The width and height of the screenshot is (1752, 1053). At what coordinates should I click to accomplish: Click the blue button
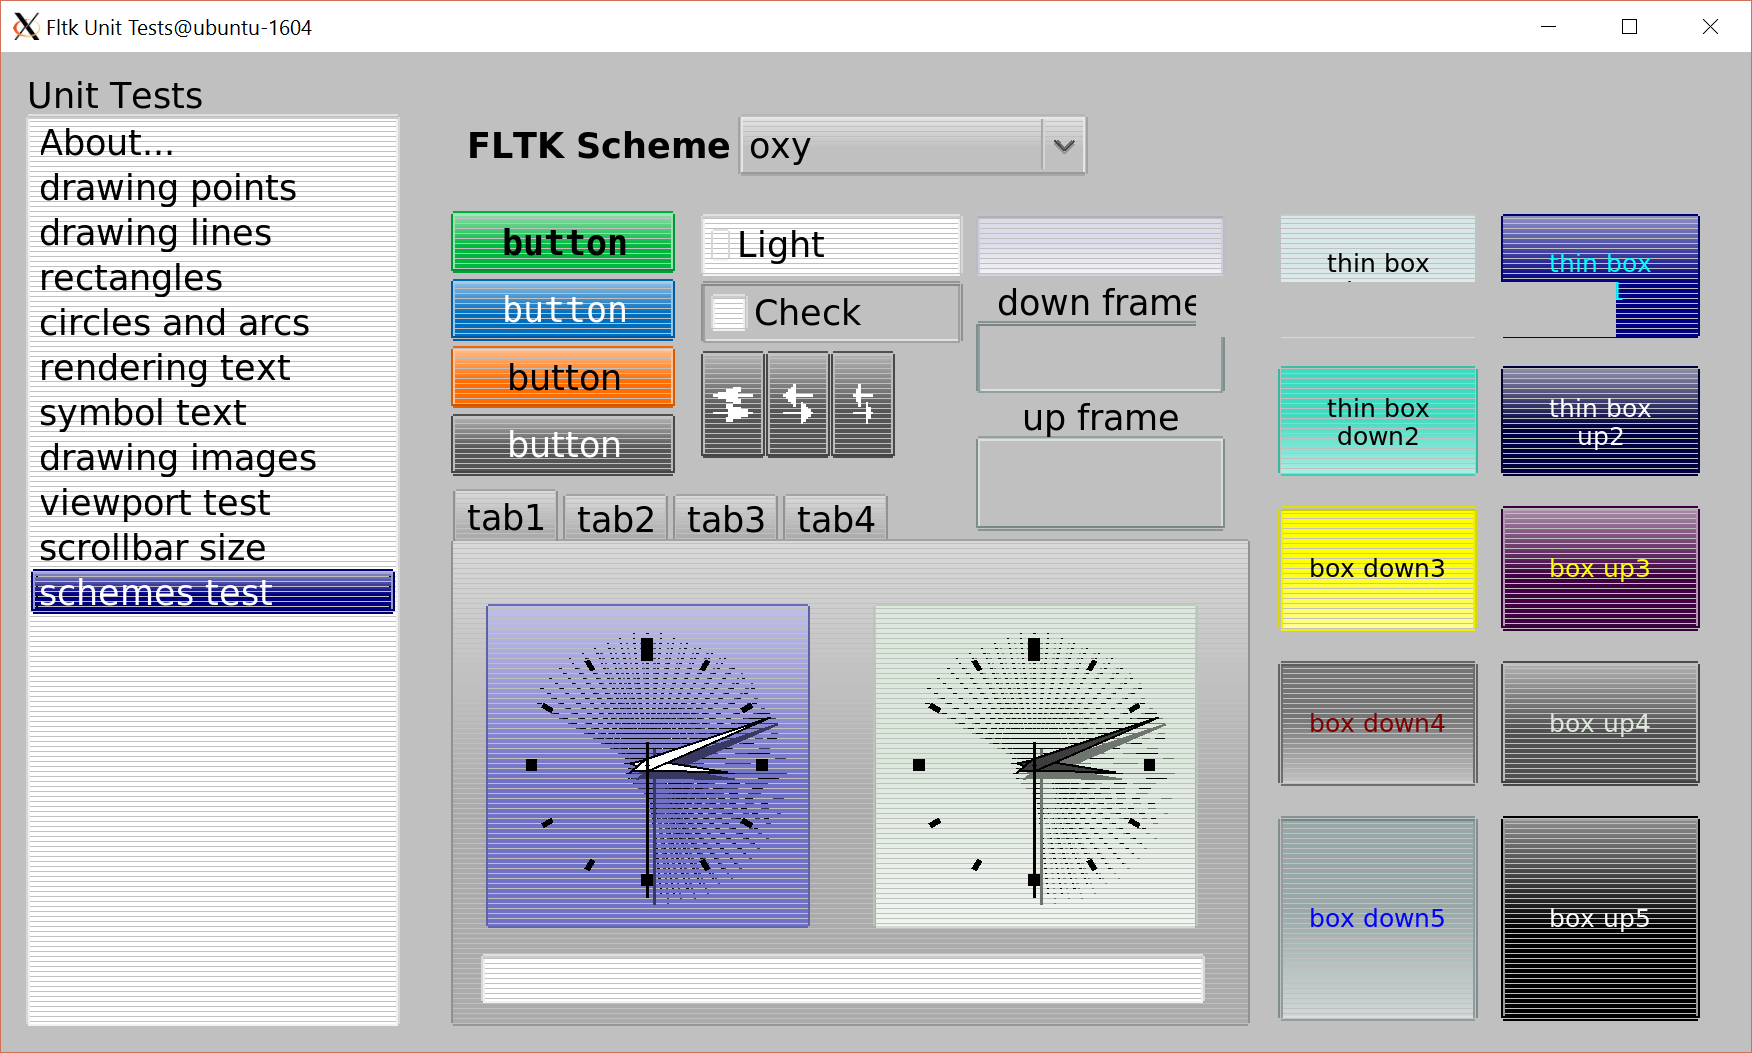click(563, 310)
